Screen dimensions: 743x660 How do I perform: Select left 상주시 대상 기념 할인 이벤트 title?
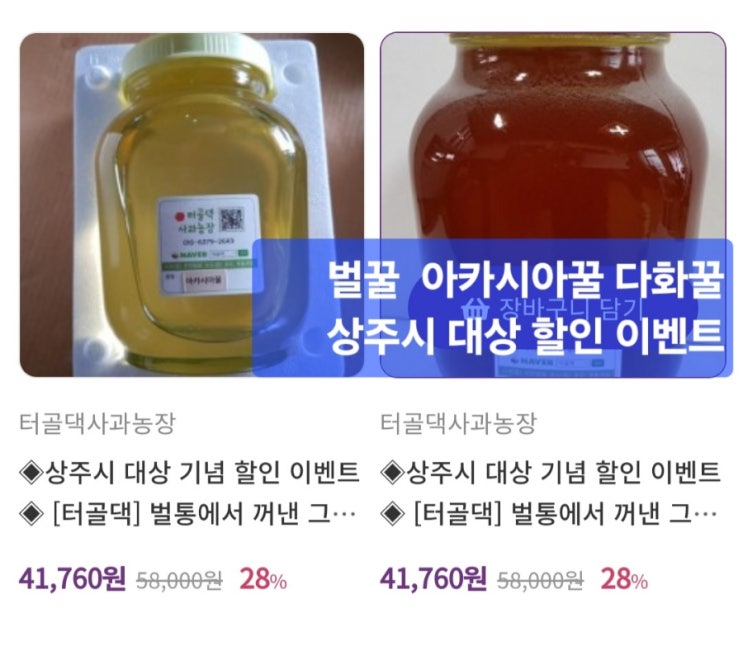[190, 472]
